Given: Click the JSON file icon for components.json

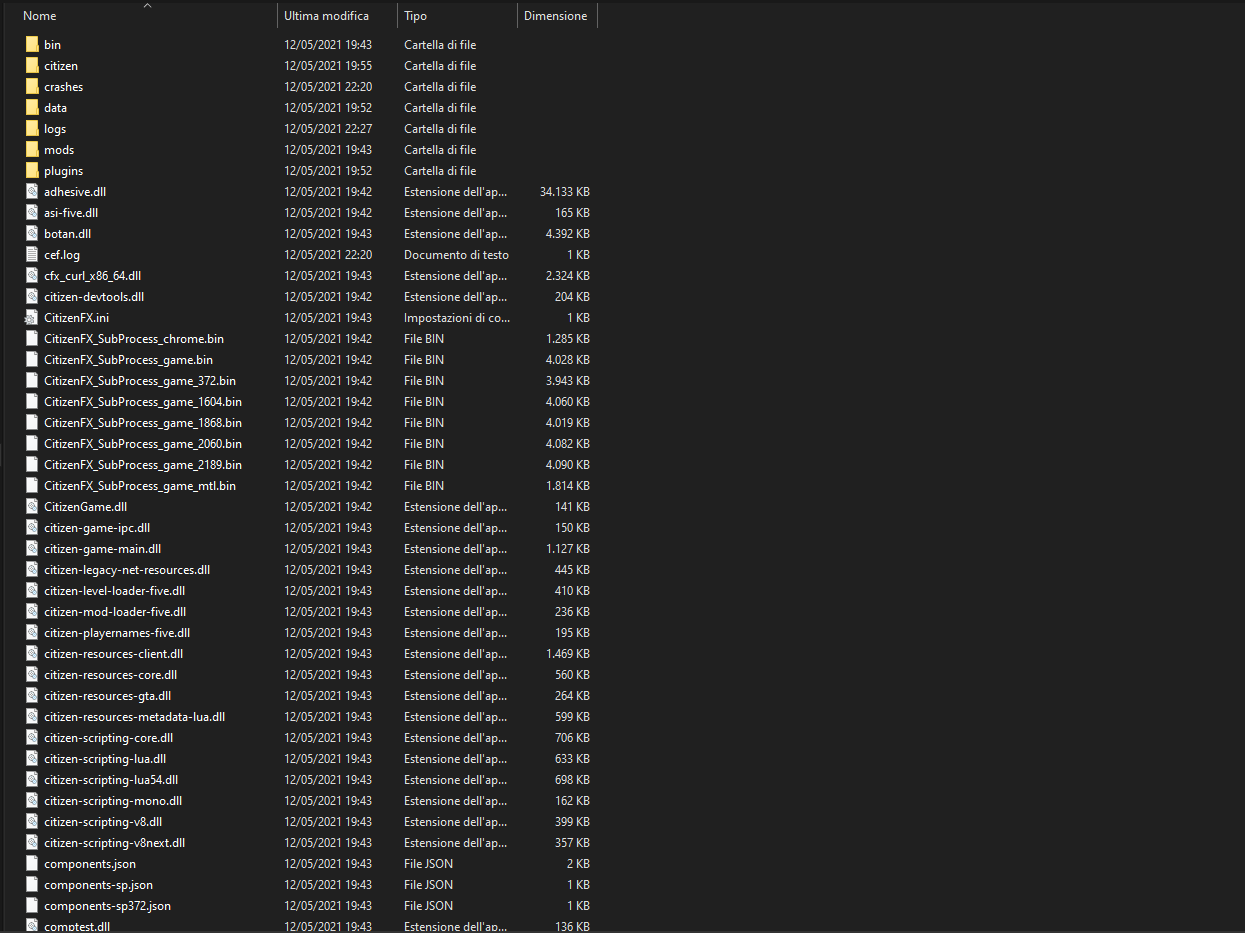Looking at the screenshot, I should pyautogui.click(x=31, y=863).
